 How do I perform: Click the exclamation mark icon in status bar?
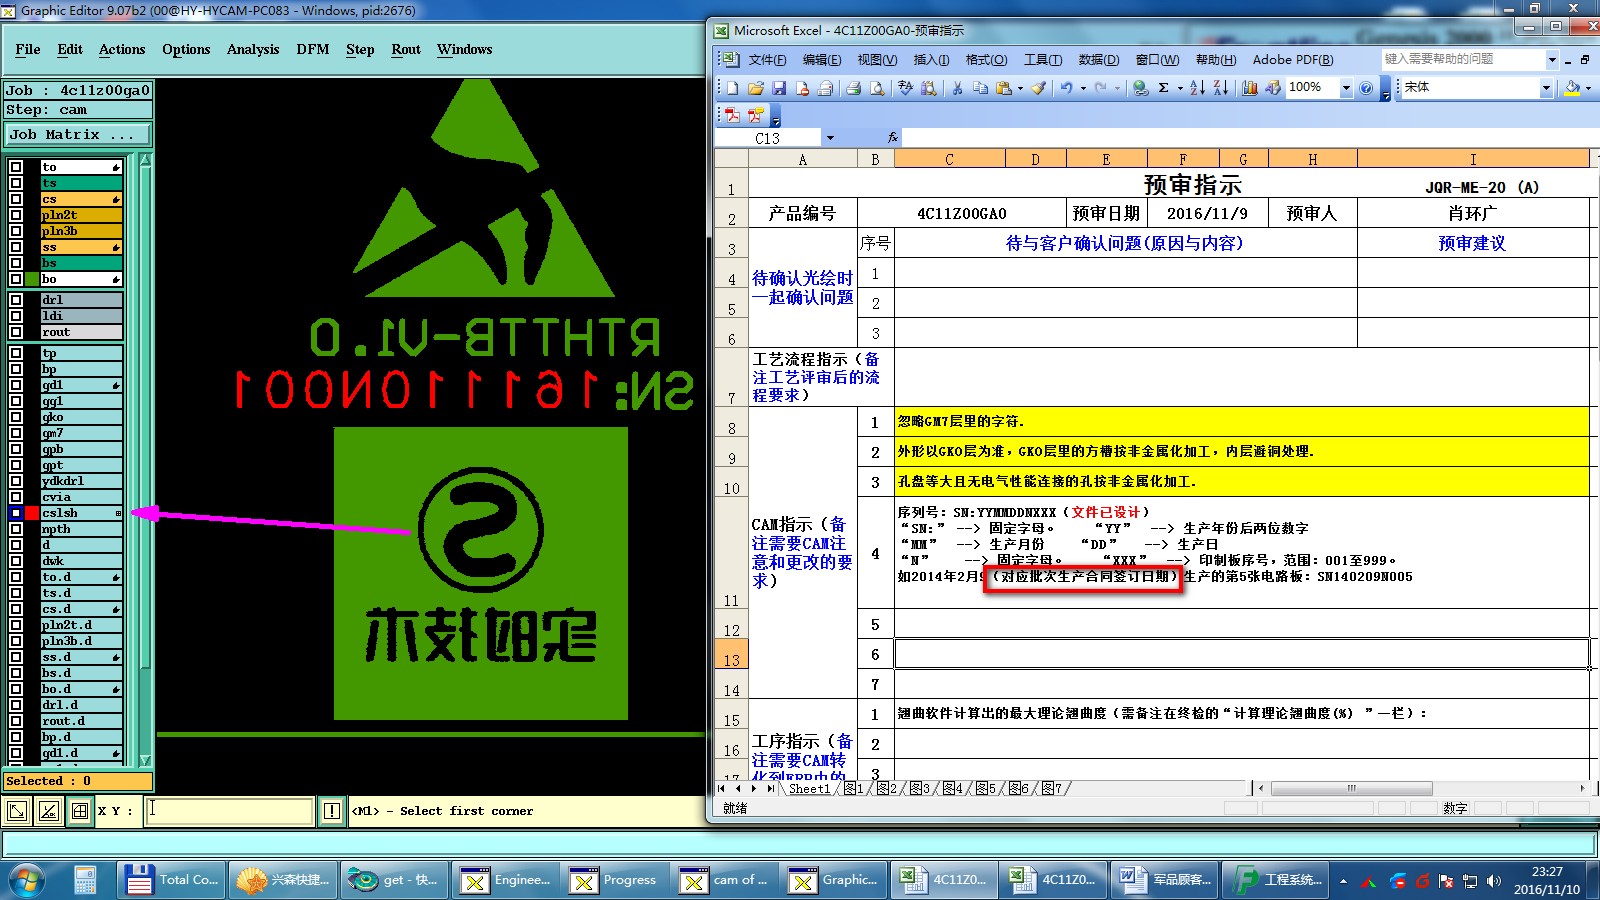click(x=332, y=811)
